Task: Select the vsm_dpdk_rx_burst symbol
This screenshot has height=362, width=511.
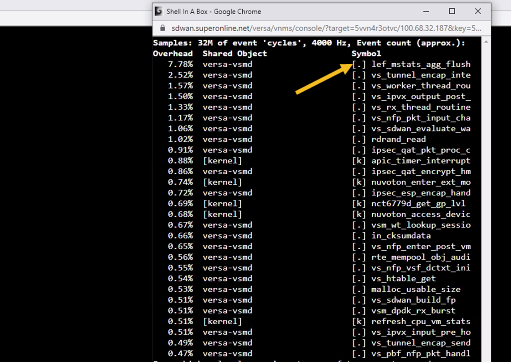Action: click(x=413, y=311)
